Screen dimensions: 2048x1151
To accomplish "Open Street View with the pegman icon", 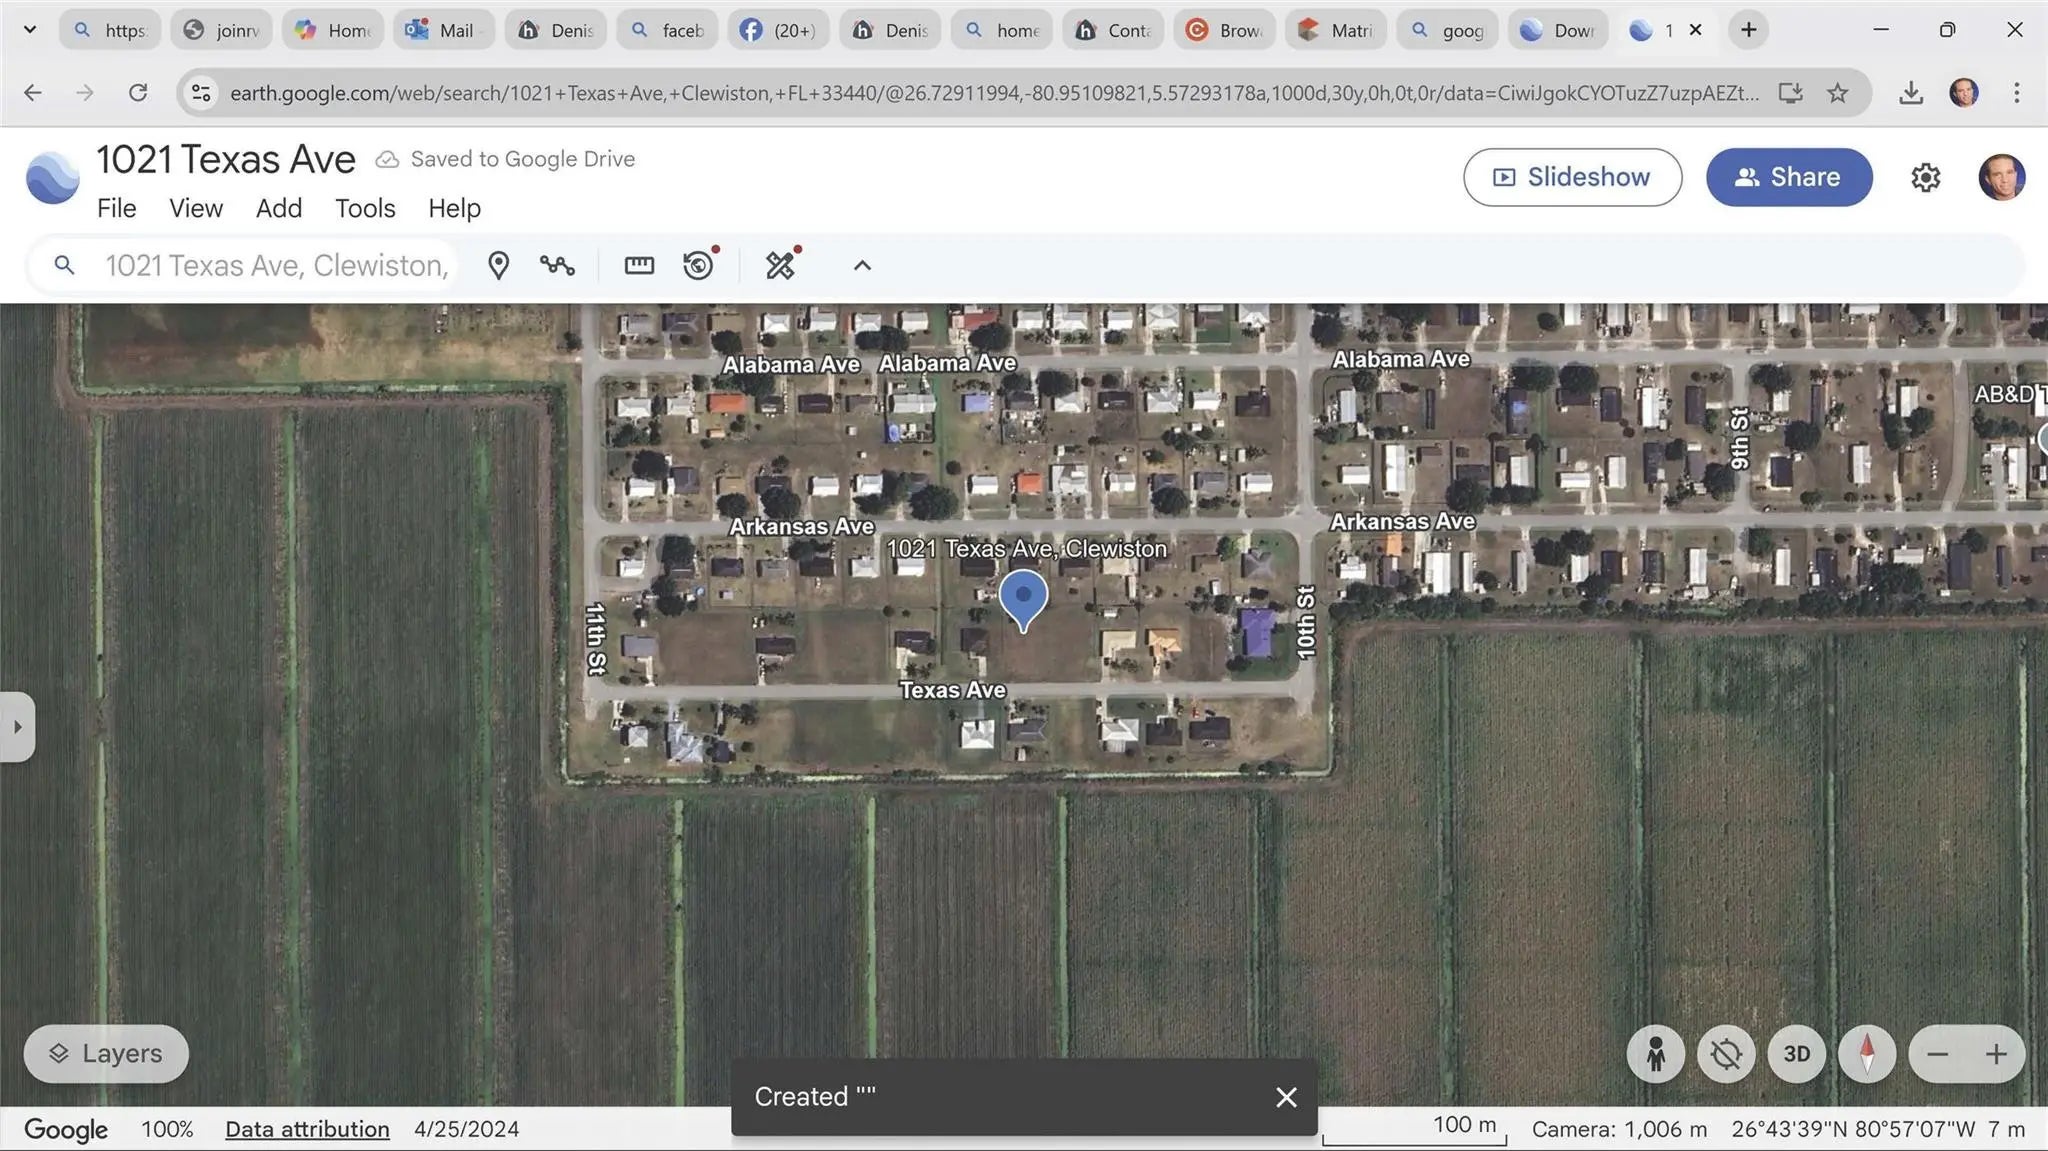I will pos(1655,1054).
